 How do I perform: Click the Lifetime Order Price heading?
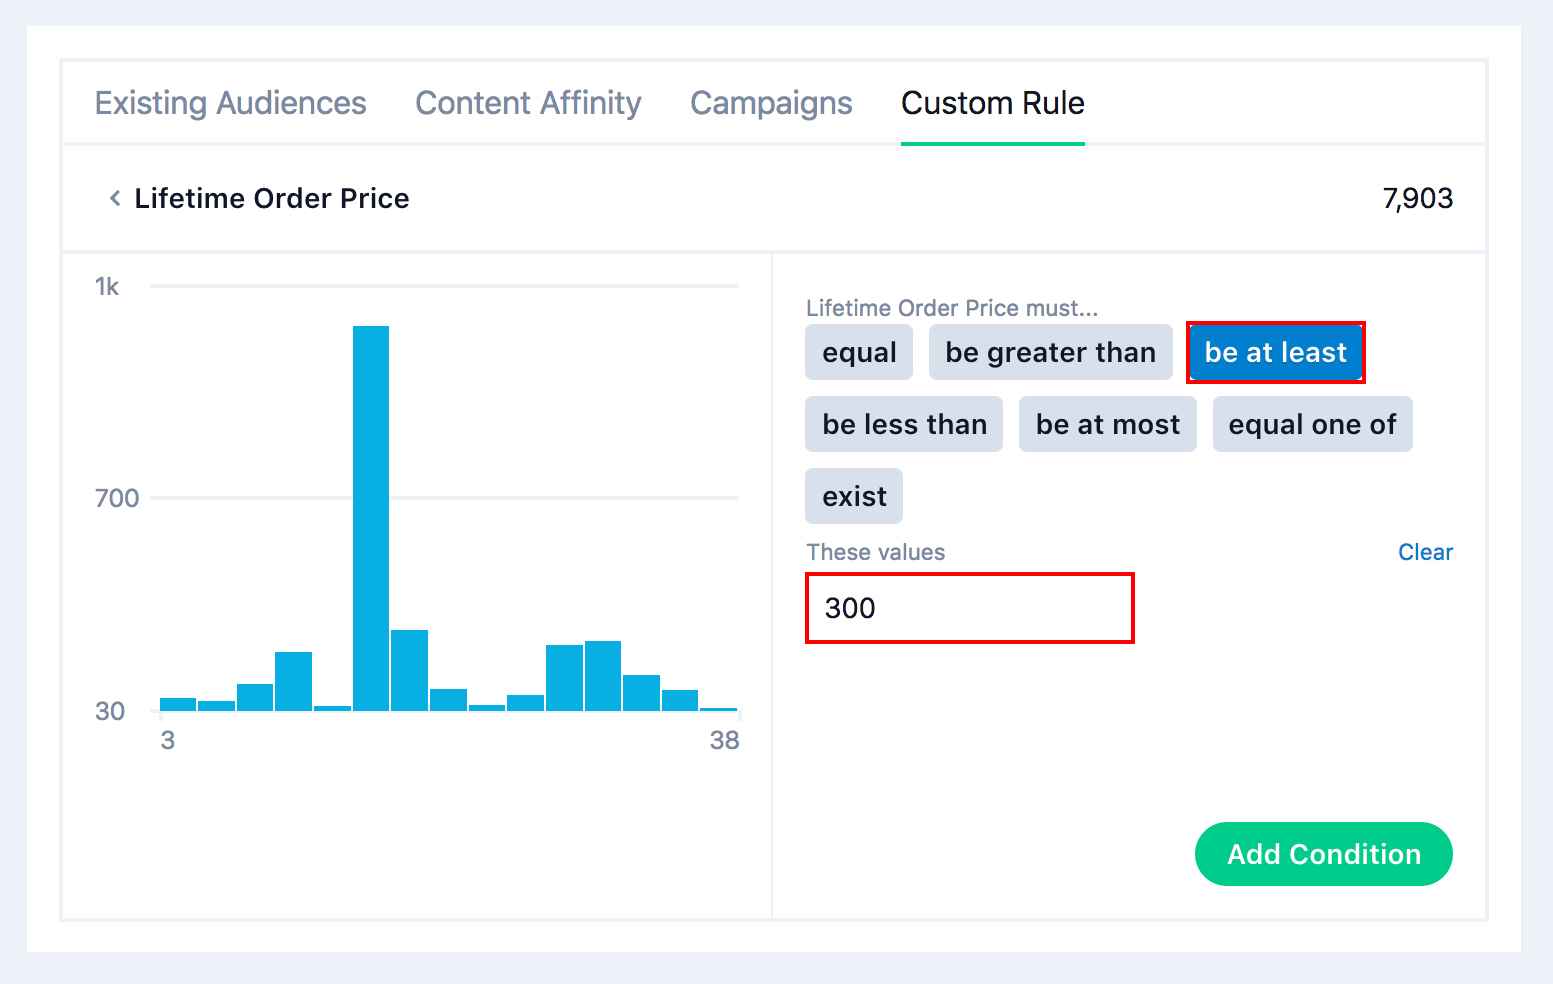272,198
